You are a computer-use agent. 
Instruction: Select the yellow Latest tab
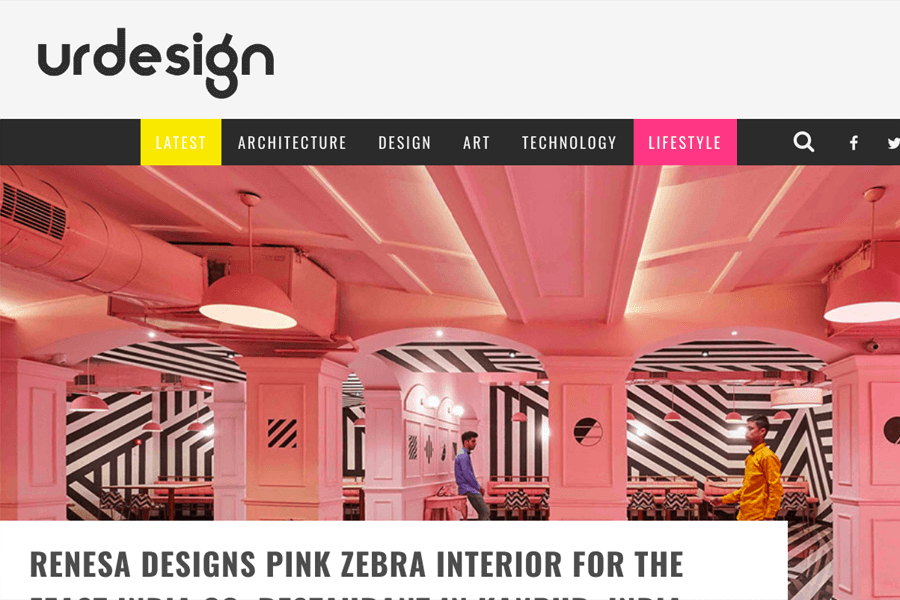(181, 142)
